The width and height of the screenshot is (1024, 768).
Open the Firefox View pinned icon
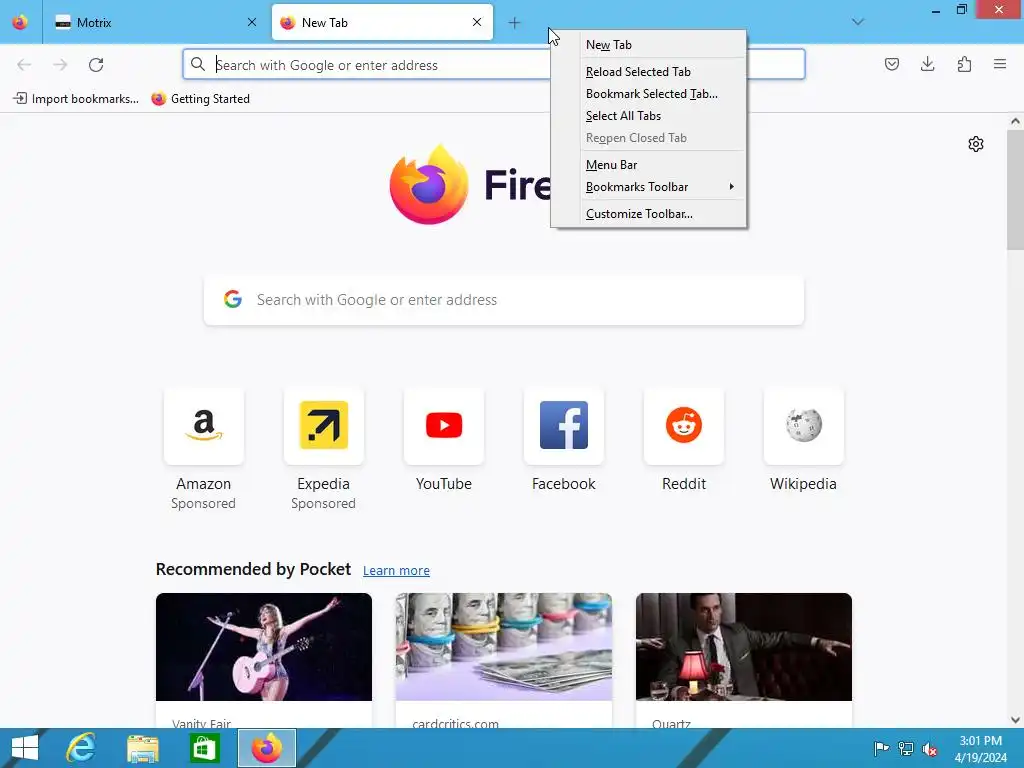coord(20,22)
